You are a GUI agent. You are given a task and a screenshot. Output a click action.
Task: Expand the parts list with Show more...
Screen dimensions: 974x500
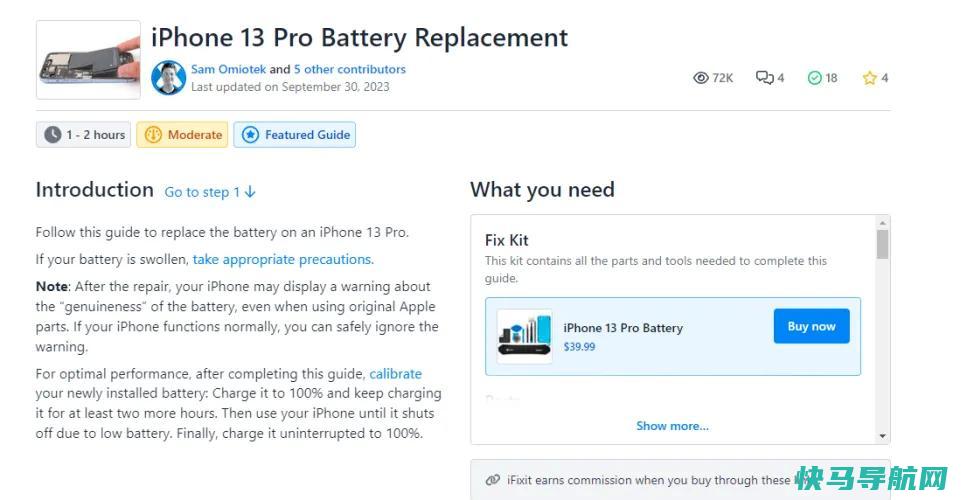[672, 426]
